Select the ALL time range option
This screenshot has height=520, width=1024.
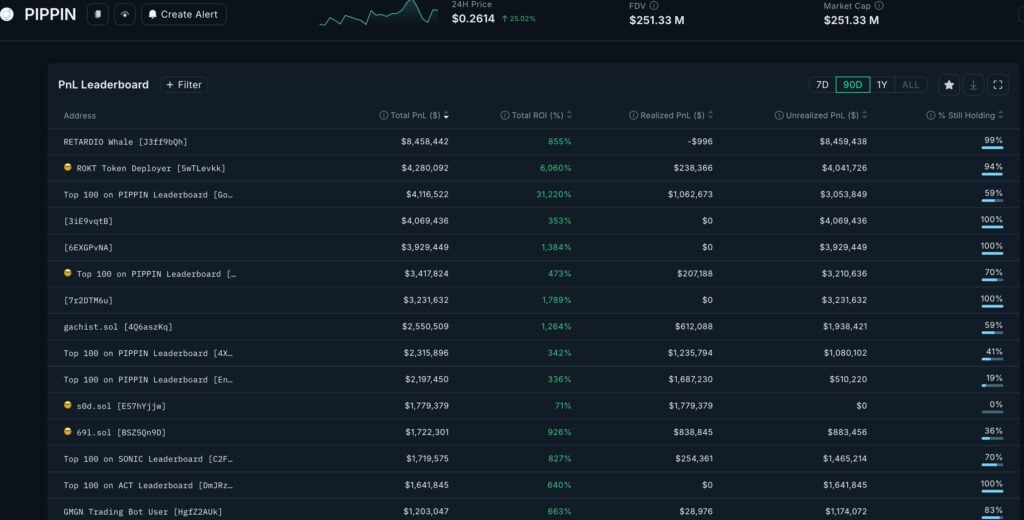(x=910, y=85)
